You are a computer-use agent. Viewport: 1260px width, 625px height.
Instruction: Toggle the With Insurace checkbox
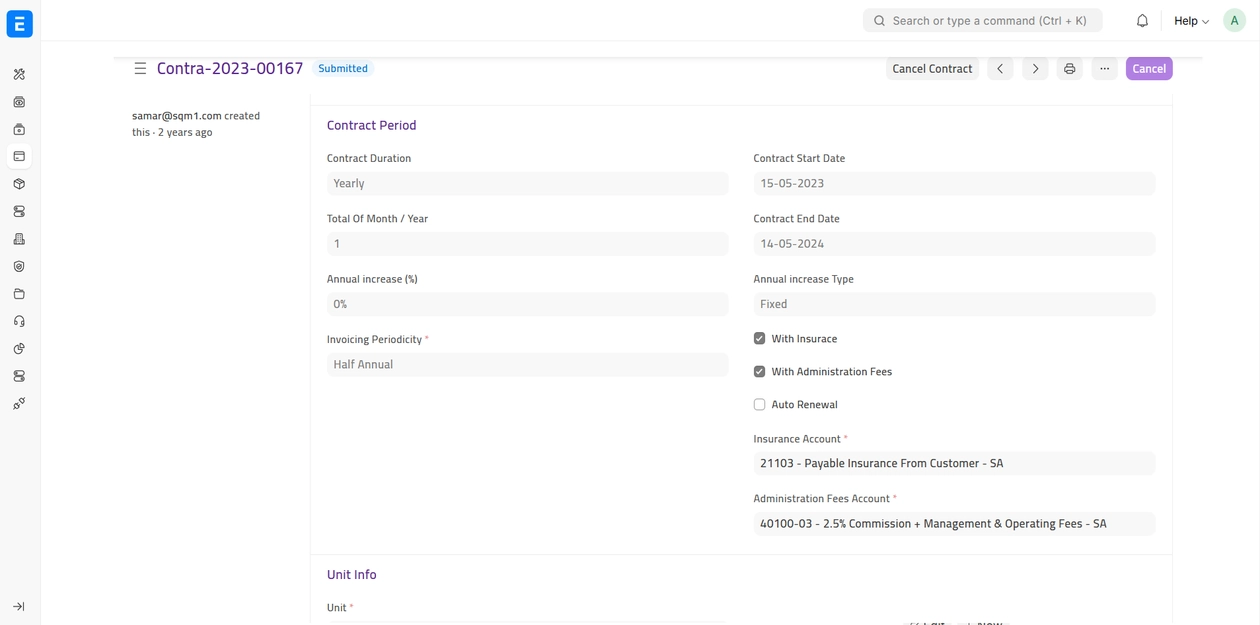coord(759,339)
